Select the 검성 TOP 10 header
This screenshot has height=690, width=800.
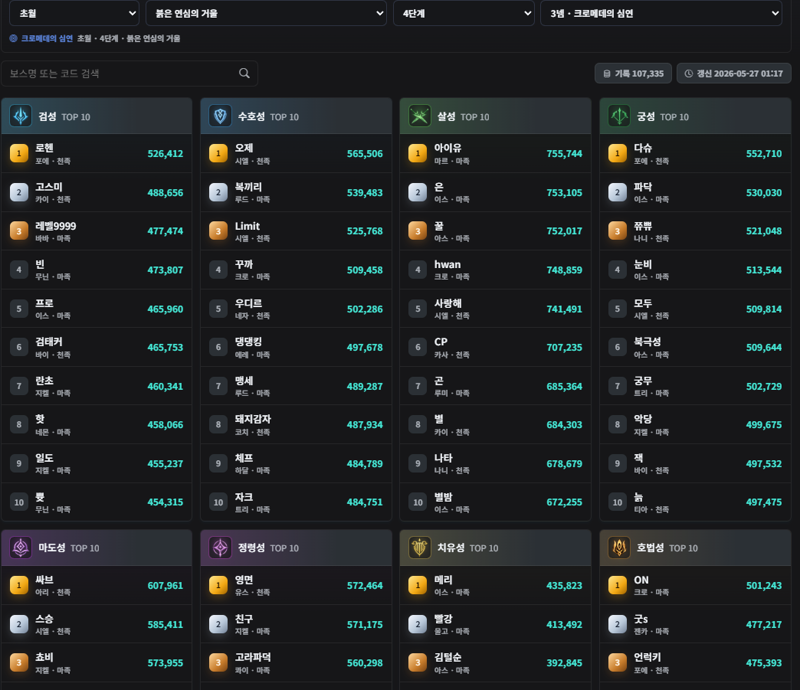click(96, 116)
